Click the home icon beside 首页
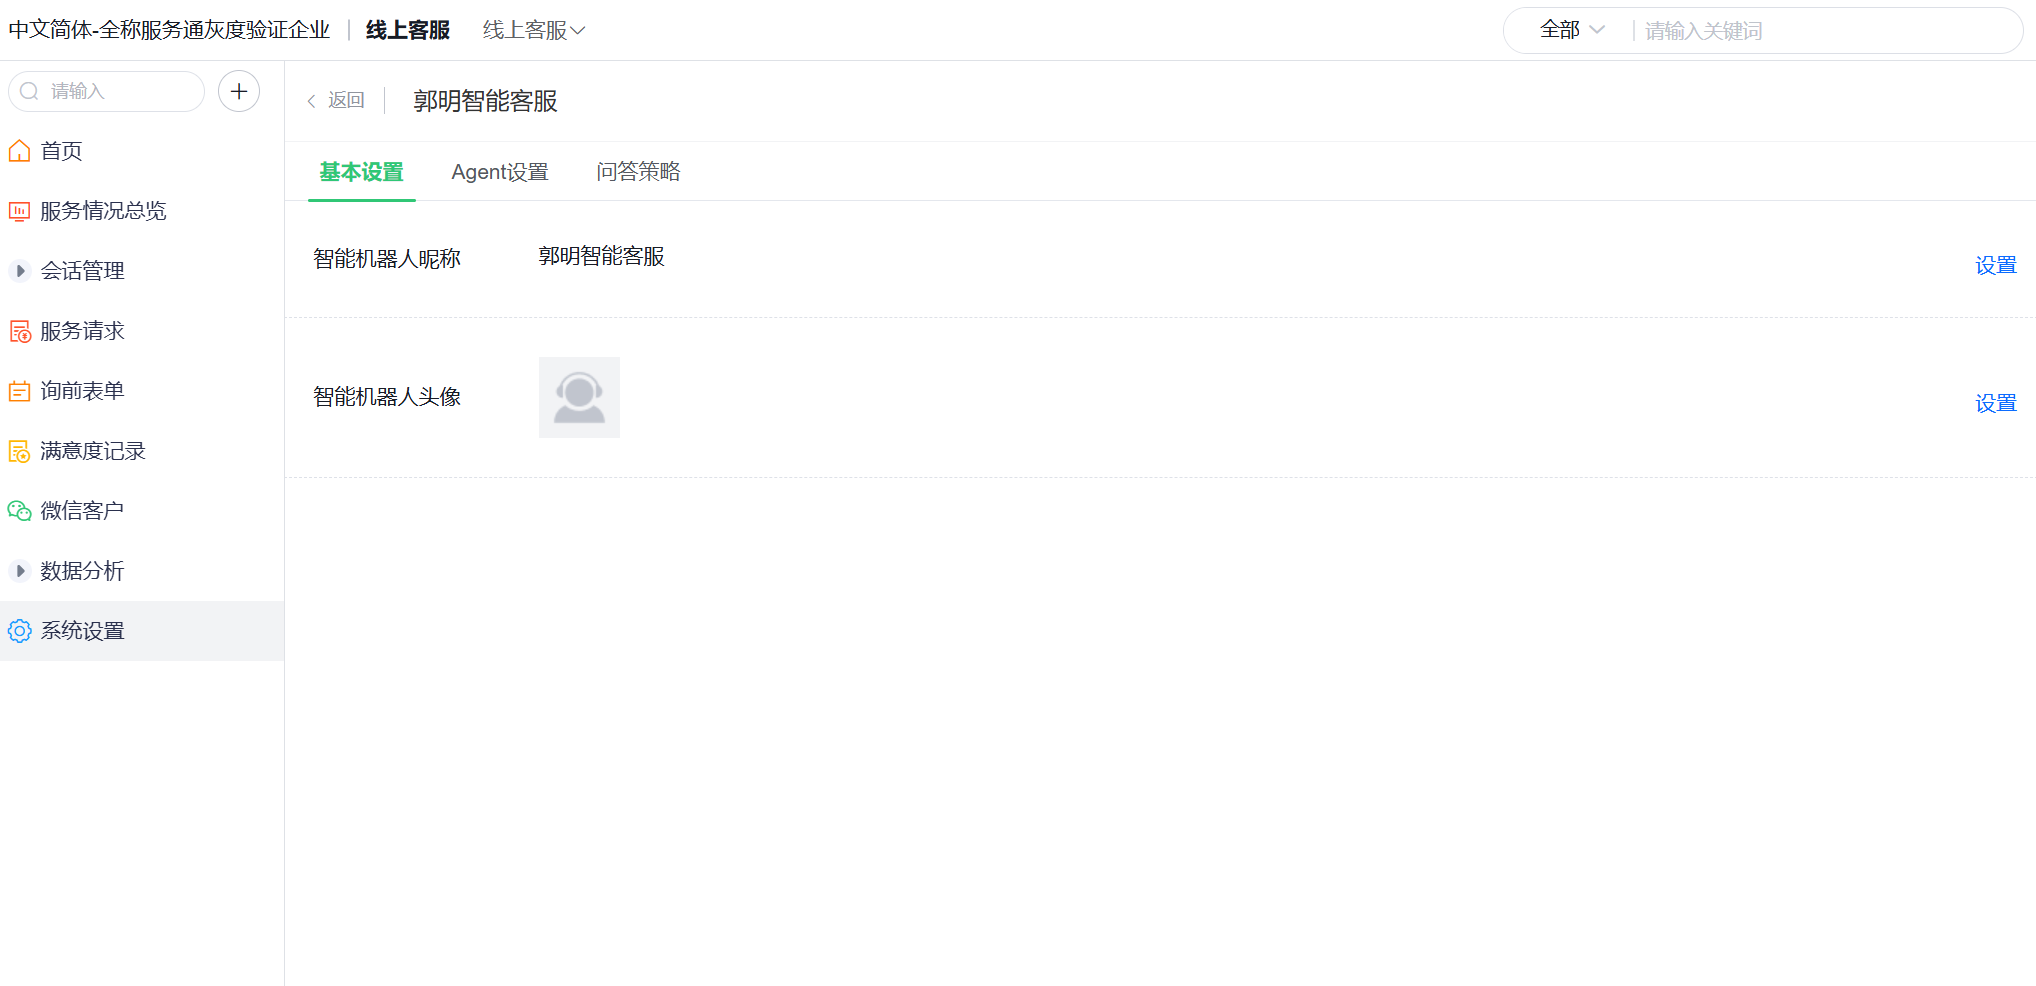2036x986 pixels. 19,151
